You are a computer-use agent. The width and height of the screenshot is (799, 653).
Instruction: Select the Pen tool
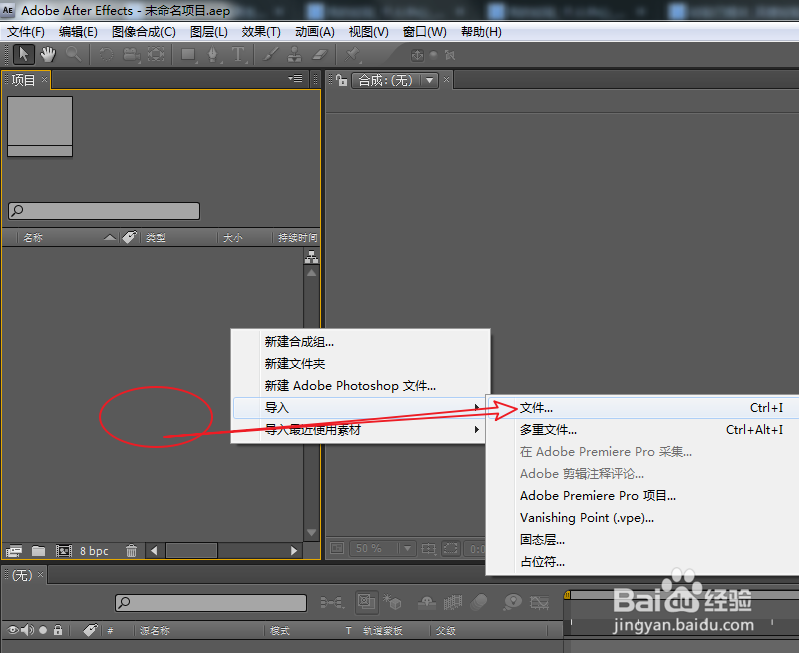(x=213, y=54)
